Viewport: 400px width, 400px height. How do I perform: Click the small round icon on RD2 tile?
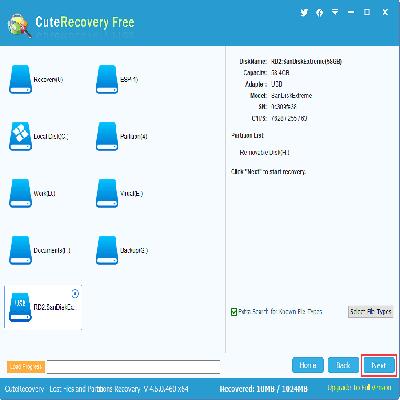point(75,293)
